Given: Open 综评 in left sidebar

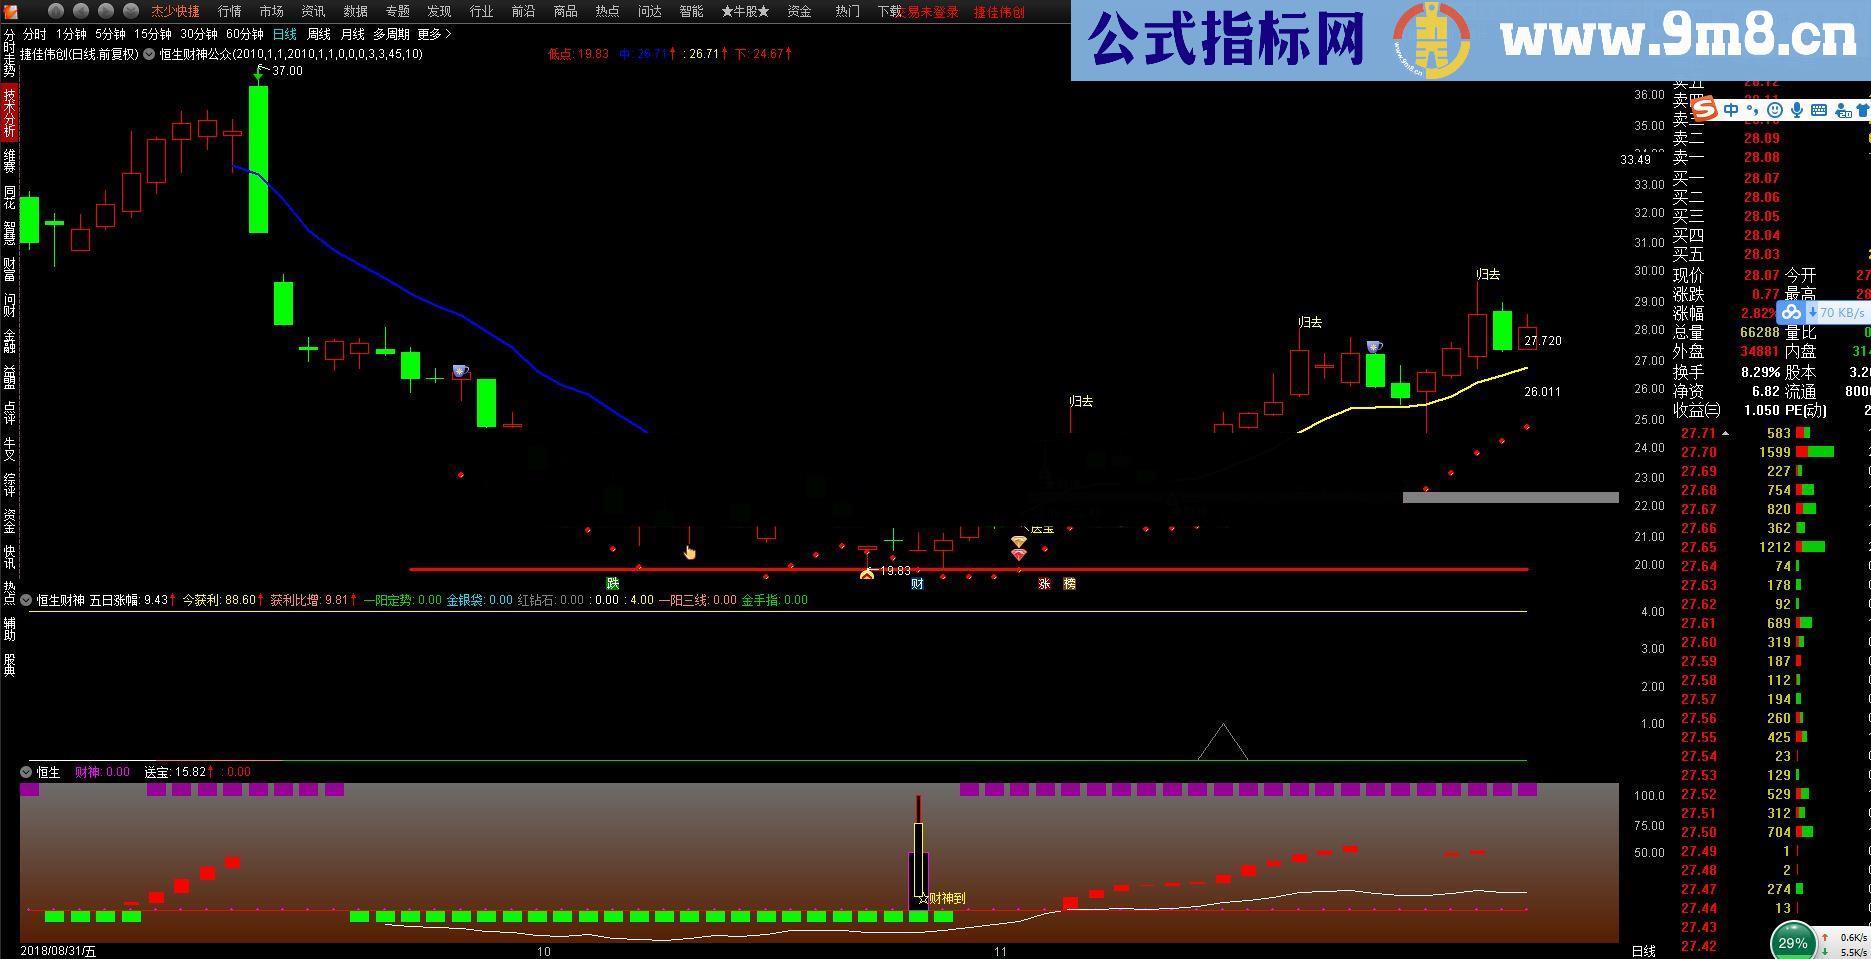Looking at the screenshot, I should pos(9,484).
